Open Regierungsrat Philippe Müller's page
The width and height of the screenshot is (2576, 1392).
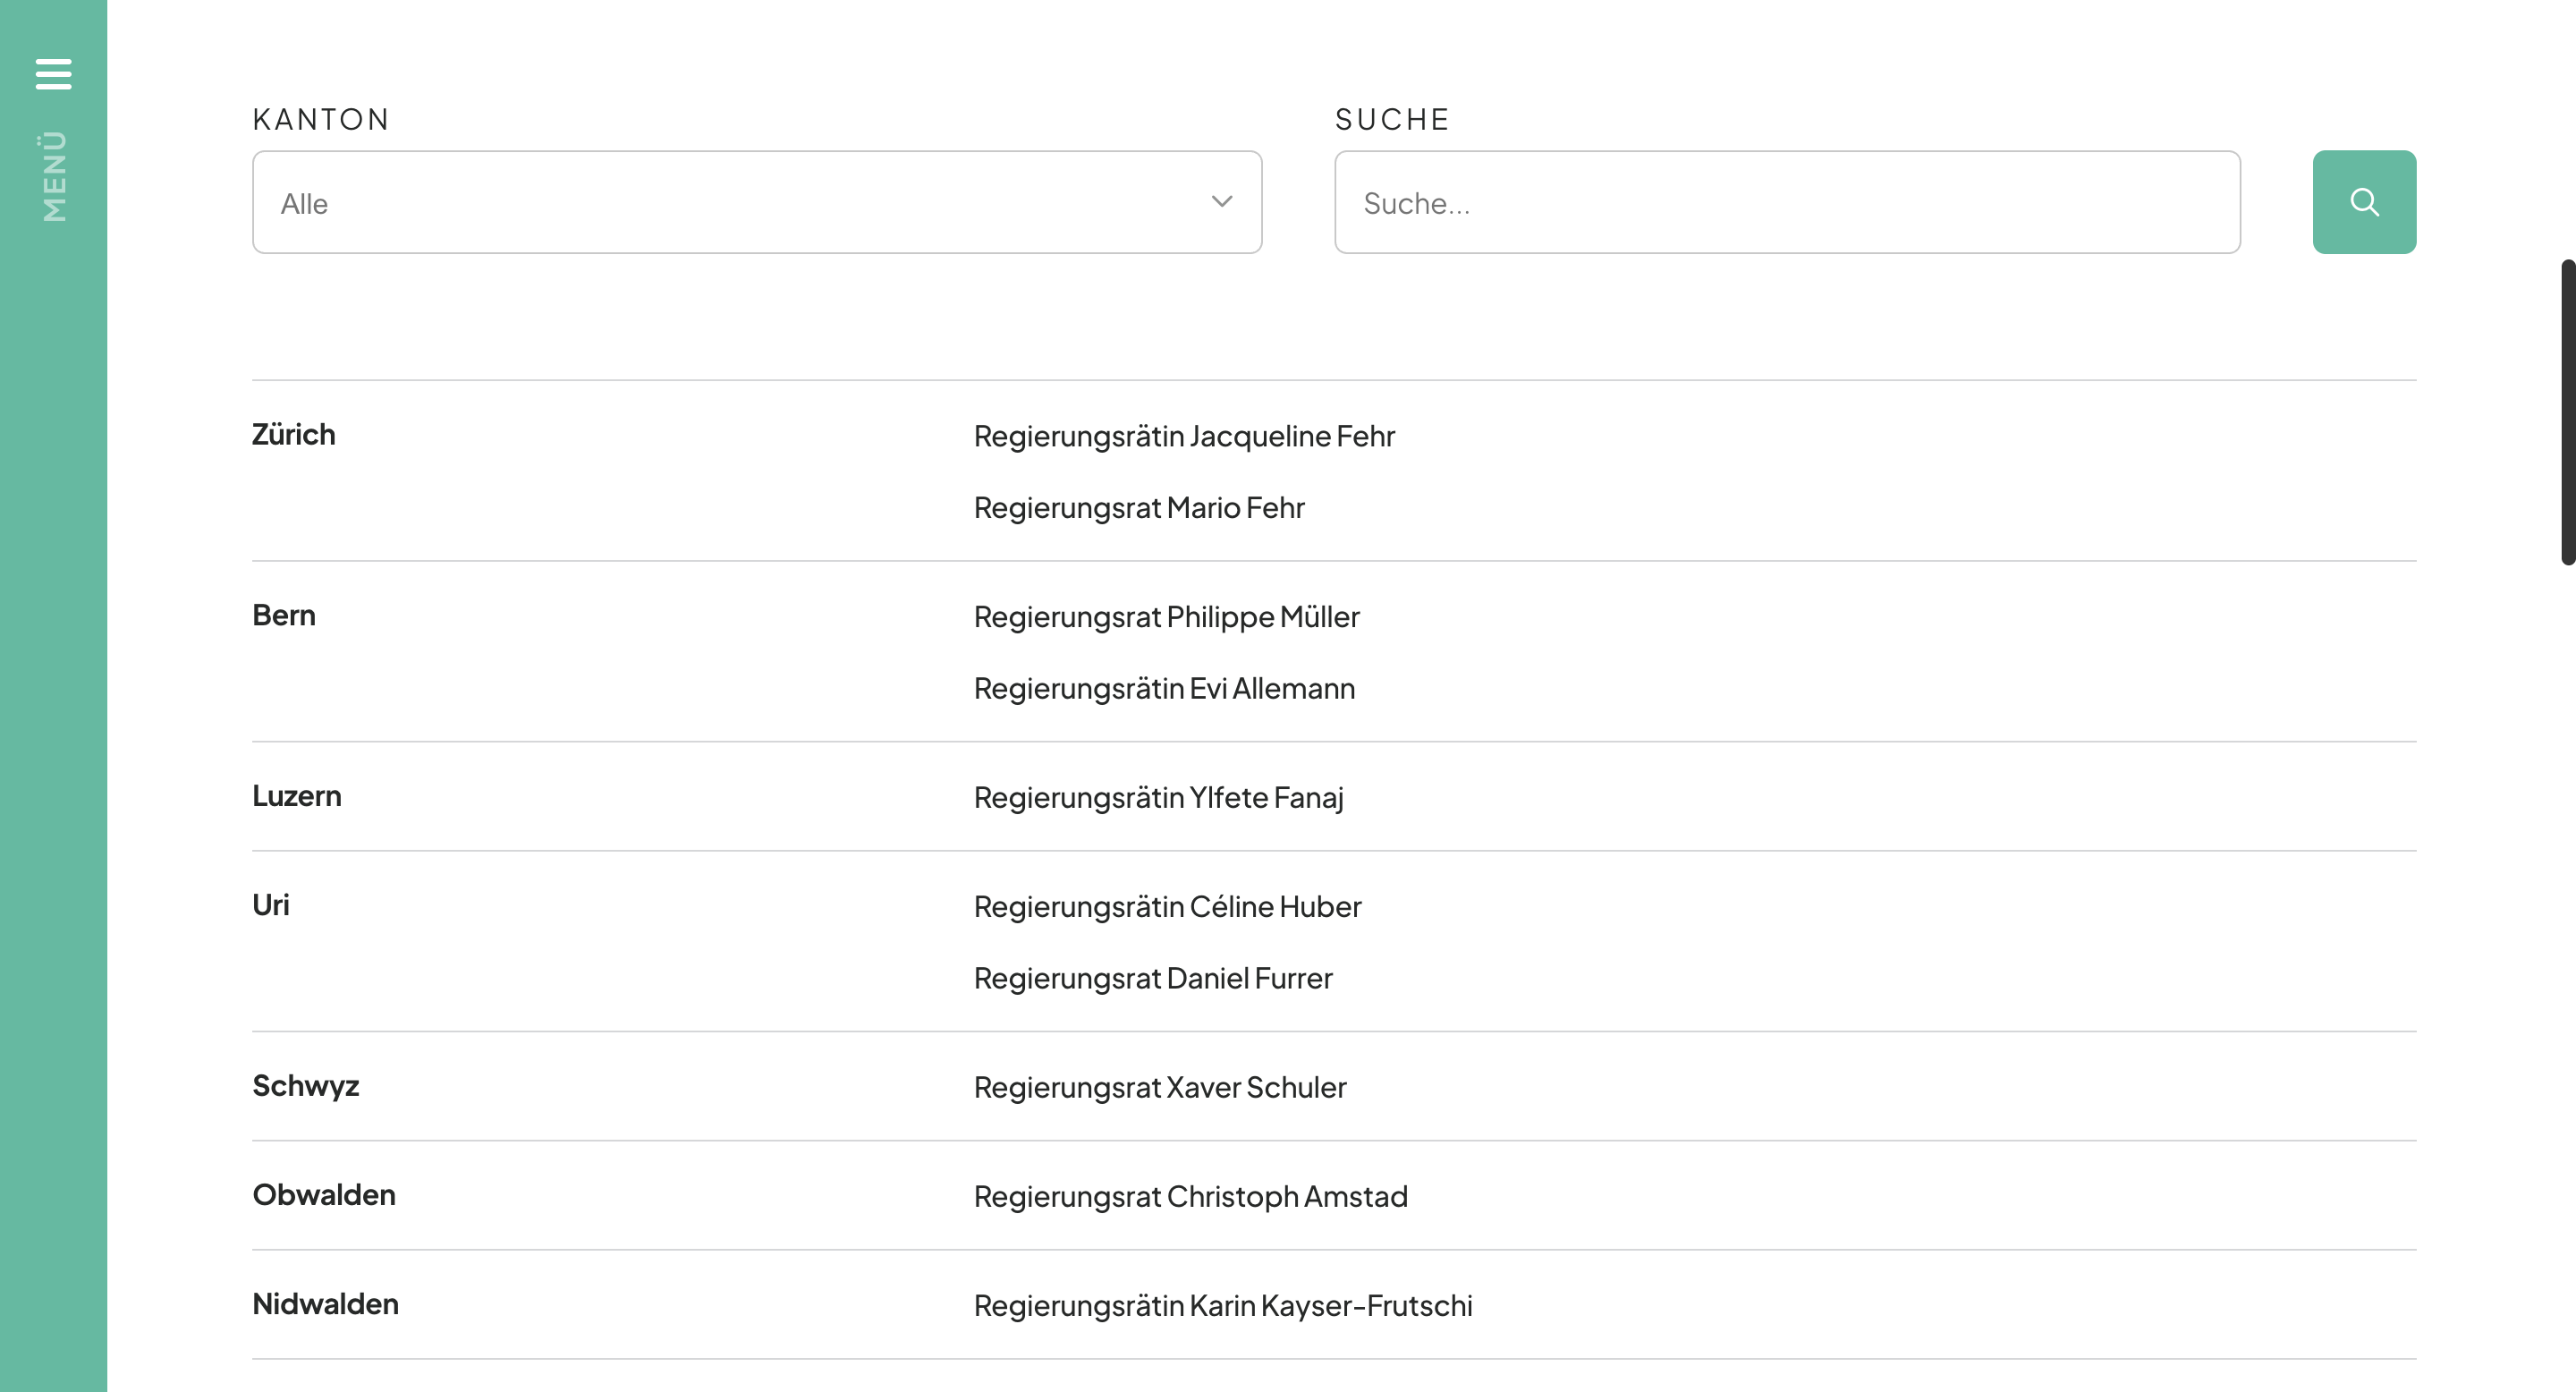click(1166, 617)
